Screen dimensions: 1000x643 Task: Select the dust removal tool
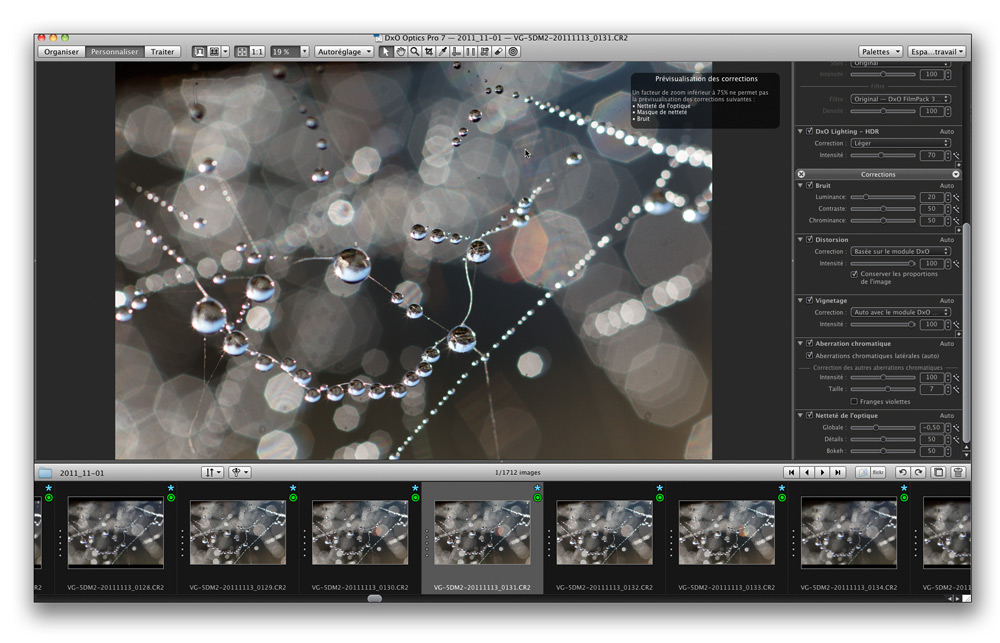pos(499,52)
